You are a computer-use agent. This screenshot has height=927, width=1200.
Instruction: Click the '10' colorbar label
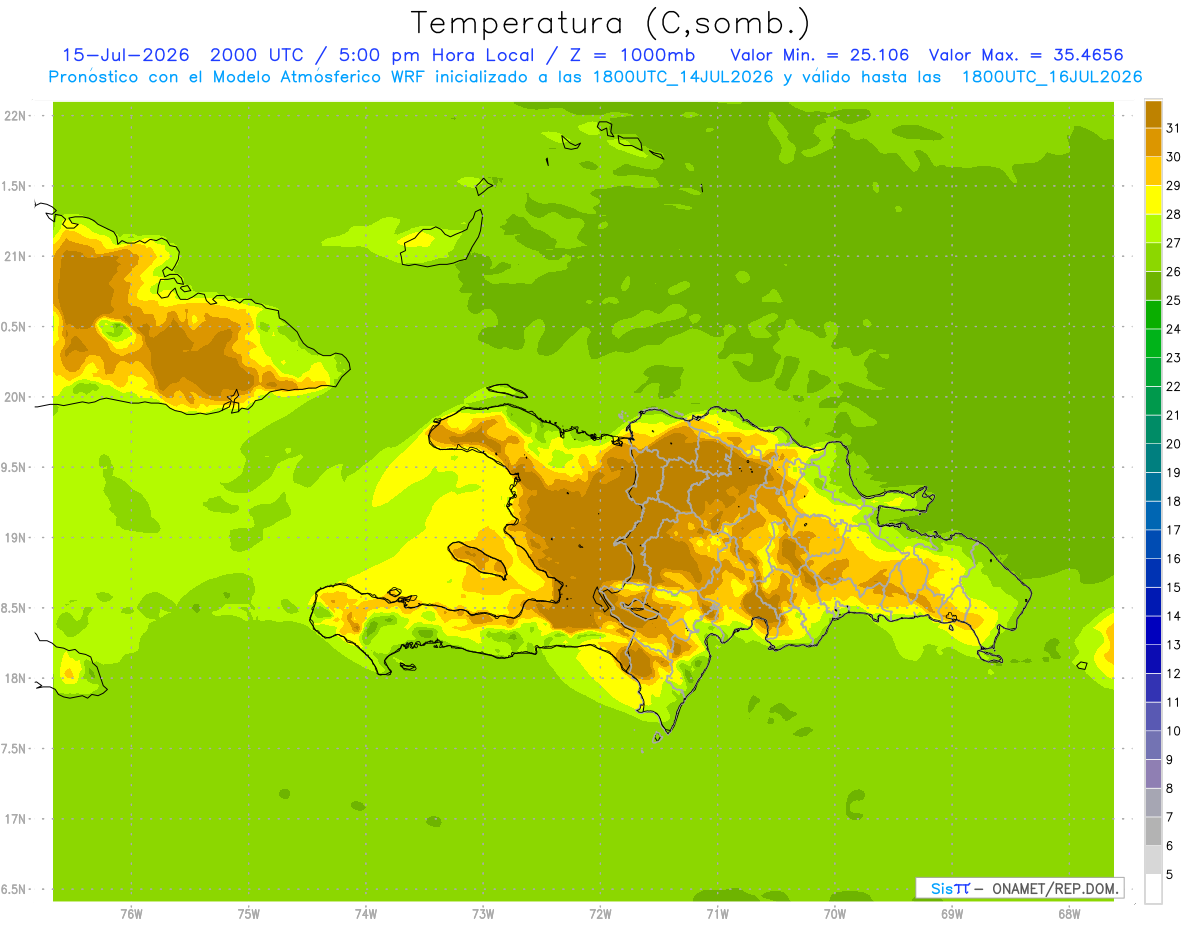(1173, 731)
